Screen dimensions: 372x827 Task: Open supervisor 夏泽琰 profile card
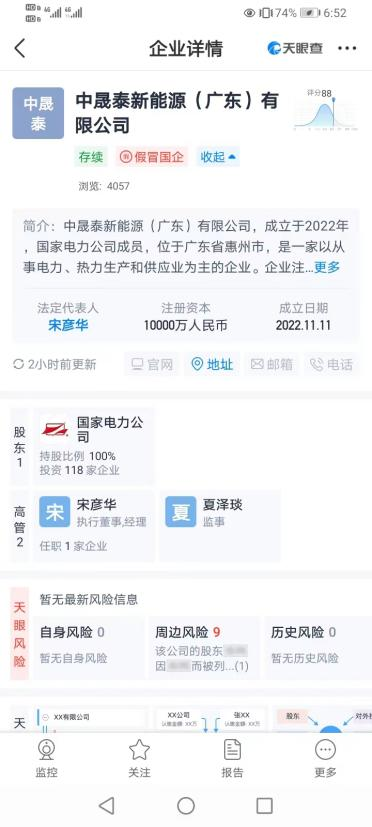point(220,526)
